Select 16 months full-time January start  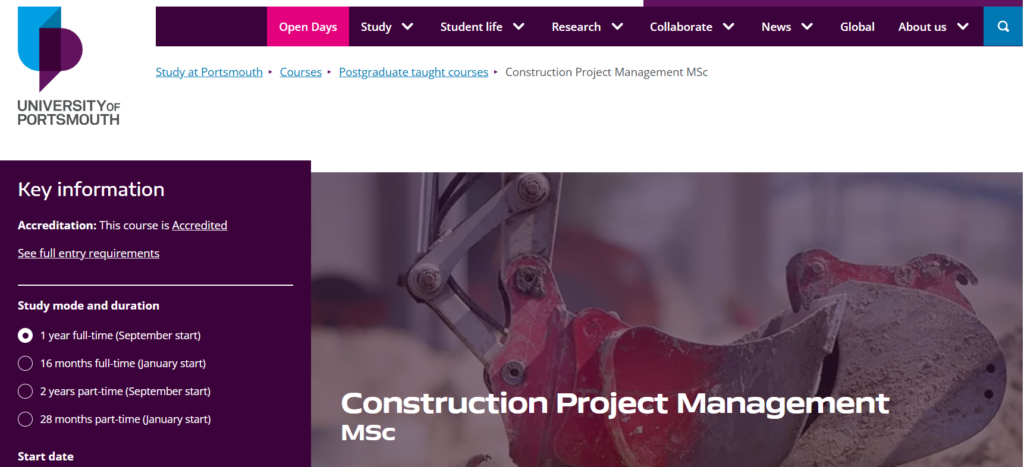tap(25, 363)
